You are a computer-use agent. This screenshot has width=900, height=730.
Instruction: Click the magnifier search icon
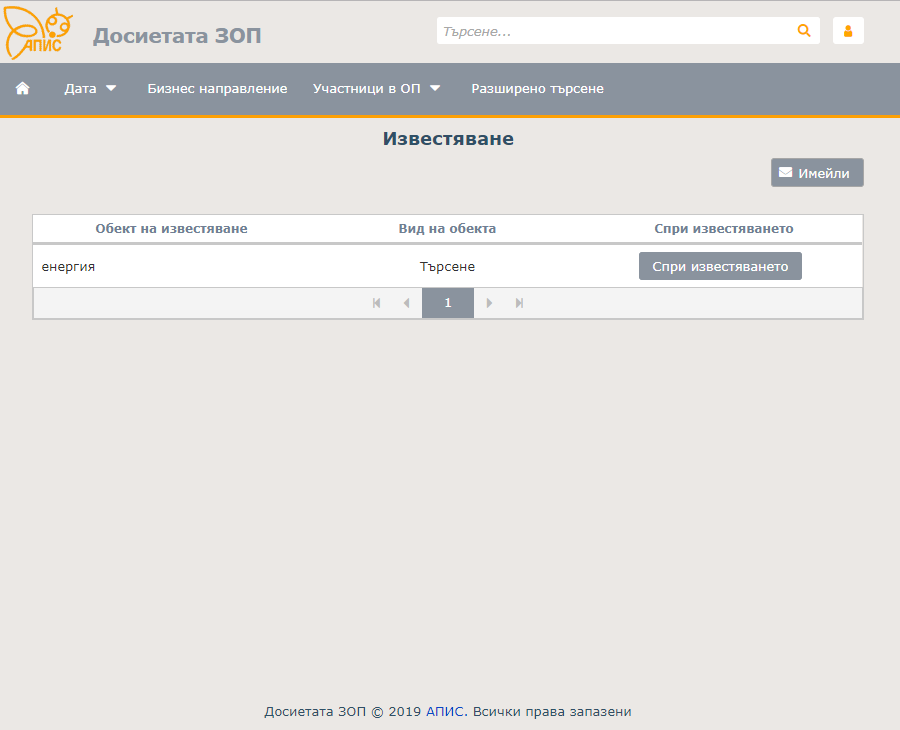pyautogui.click(x=804, y=31)
